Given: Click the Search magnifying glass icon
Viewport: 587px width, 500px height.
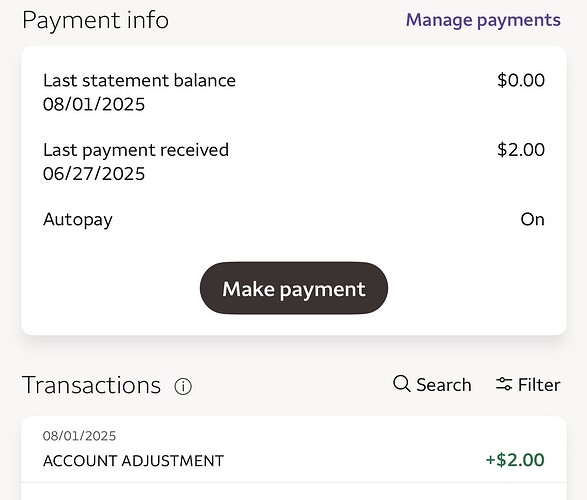Looking at the screenshot, I should click(402, 384).
